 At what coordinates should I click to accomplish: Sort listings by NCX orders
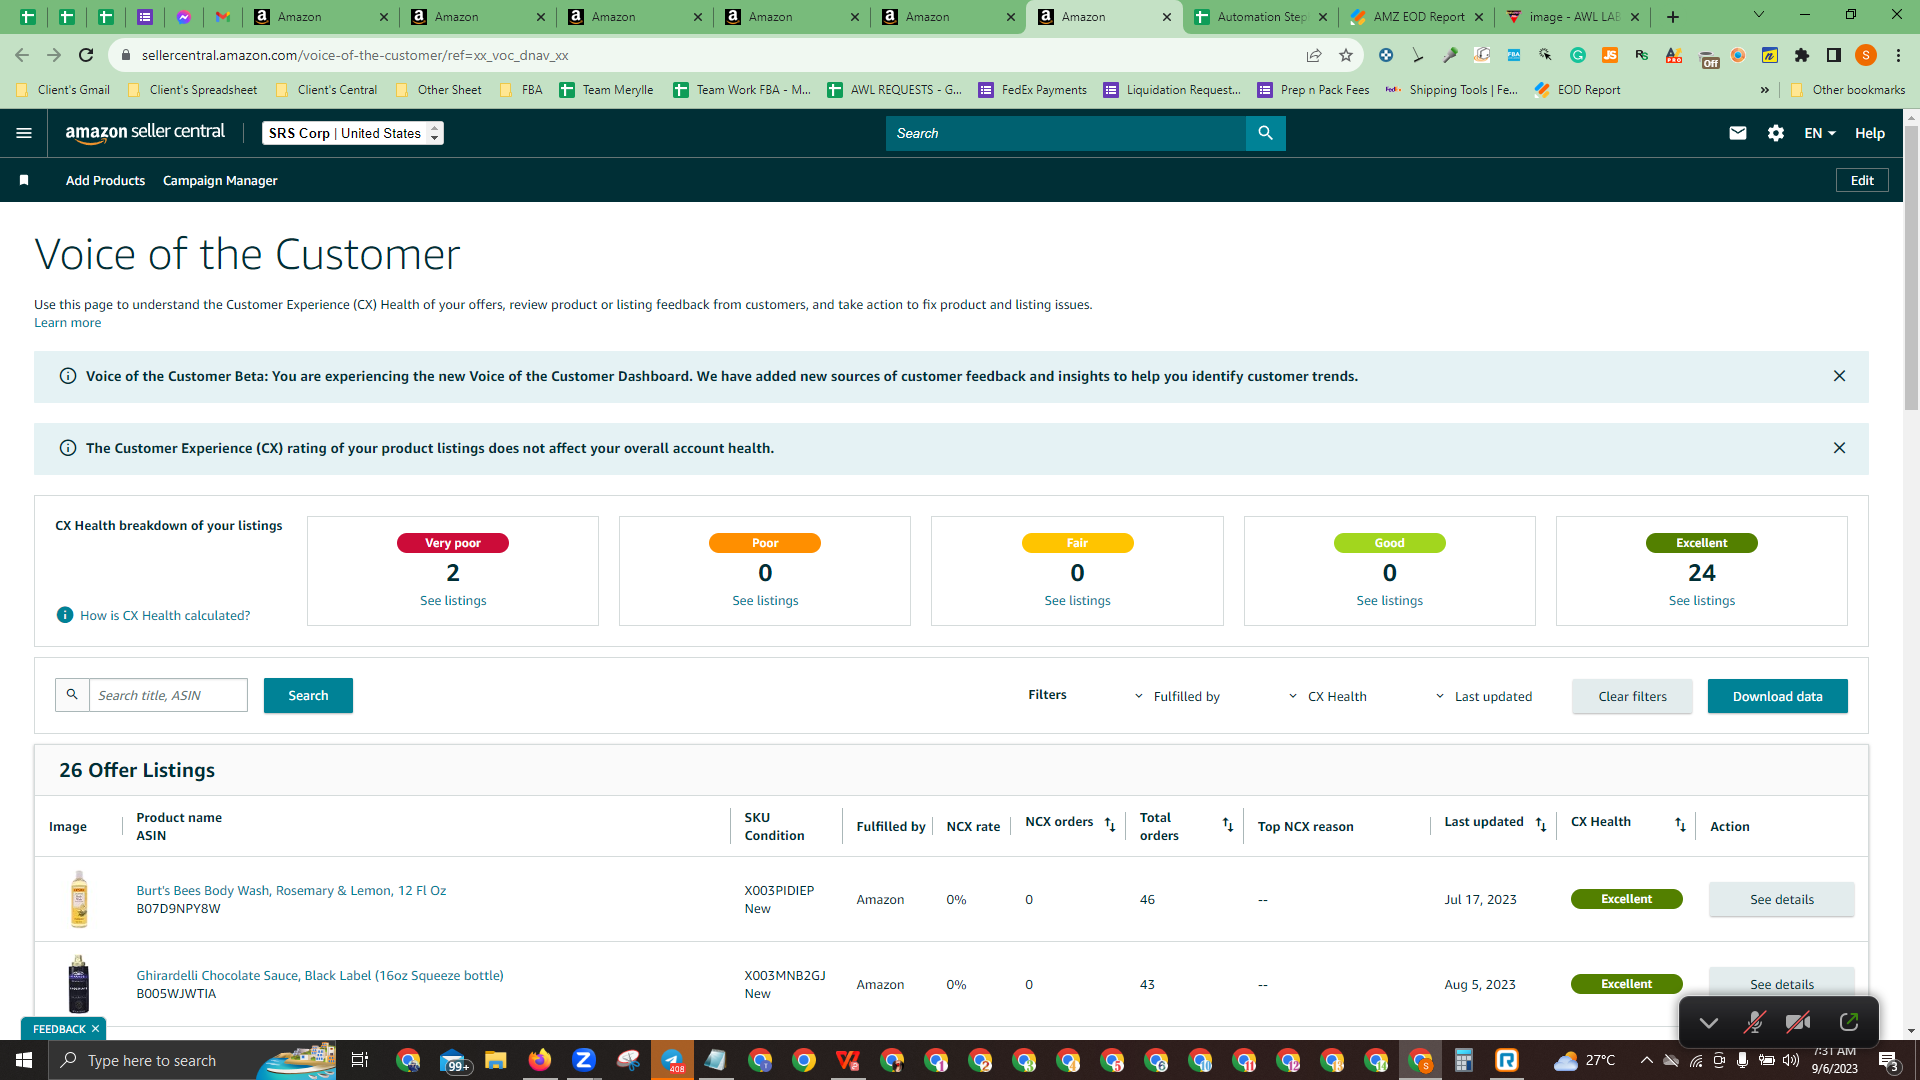(x=1110, y=824)
